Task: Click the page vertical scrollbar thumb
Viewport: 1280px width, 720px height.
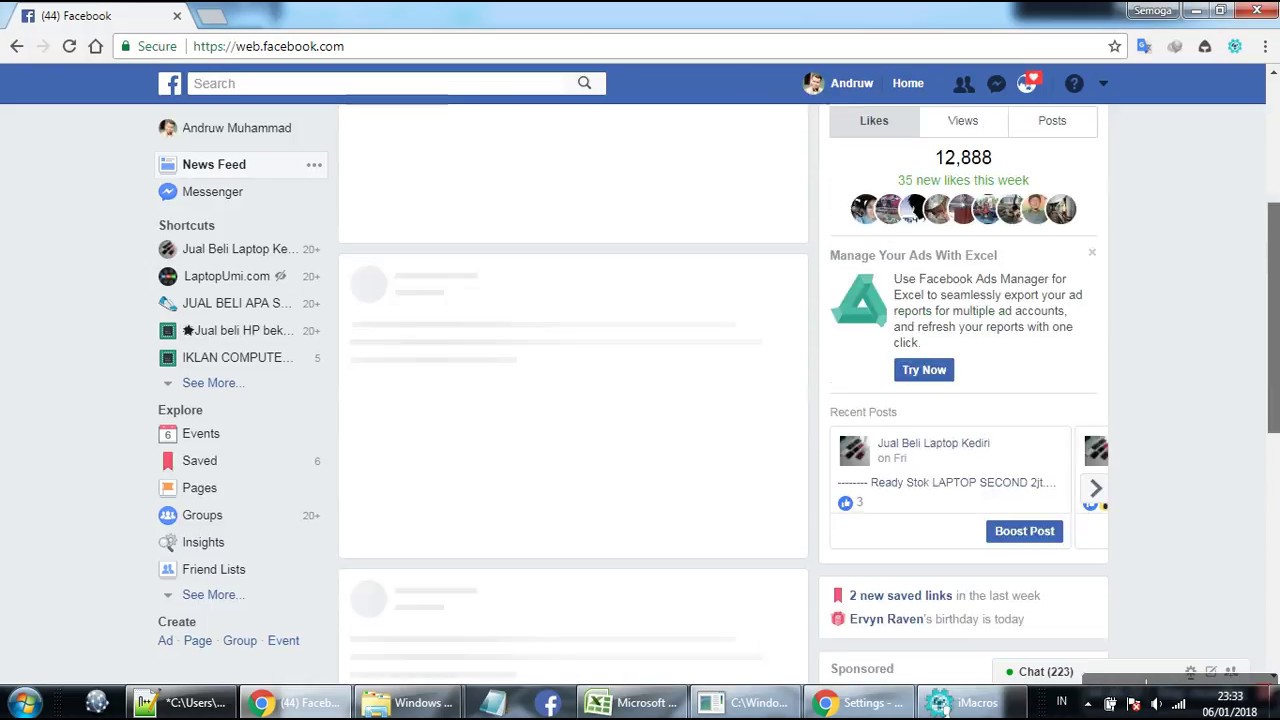Action: click(1273, 317)
